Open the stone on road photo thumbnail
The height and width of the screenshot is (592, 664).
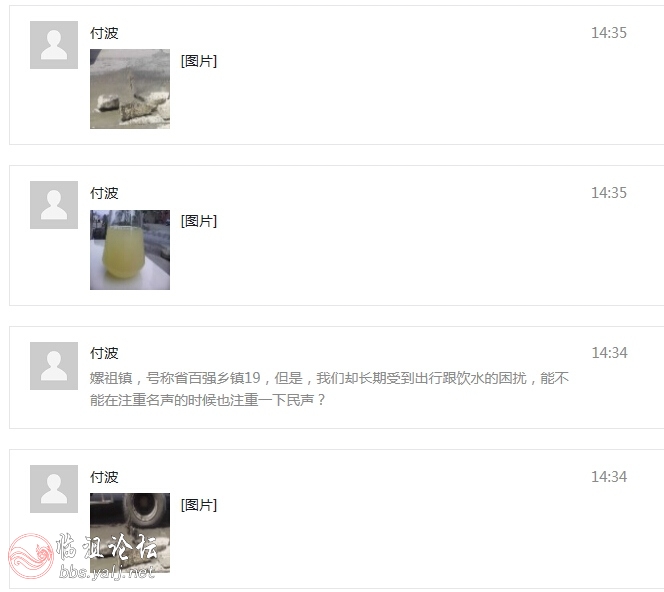click(130, 89)
